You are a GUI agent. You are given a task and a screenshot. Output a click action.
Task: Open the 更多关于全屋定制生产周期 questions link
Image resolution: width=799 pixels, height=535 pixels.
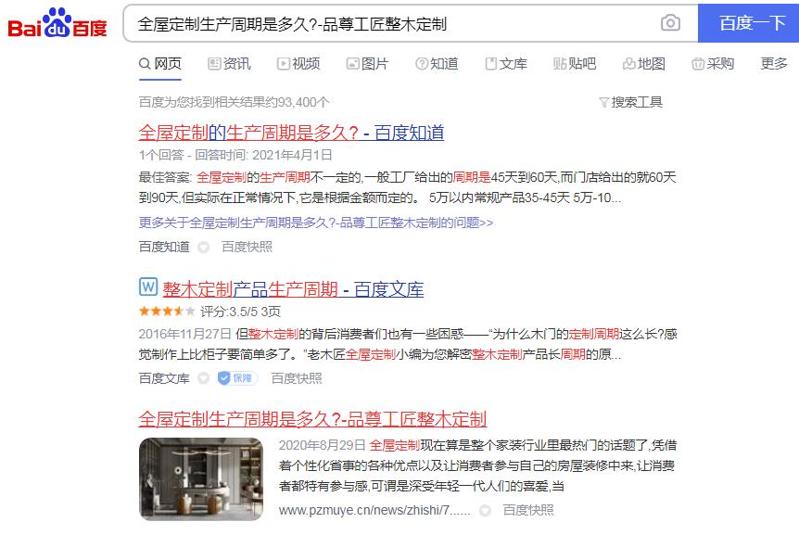[315, 223]
